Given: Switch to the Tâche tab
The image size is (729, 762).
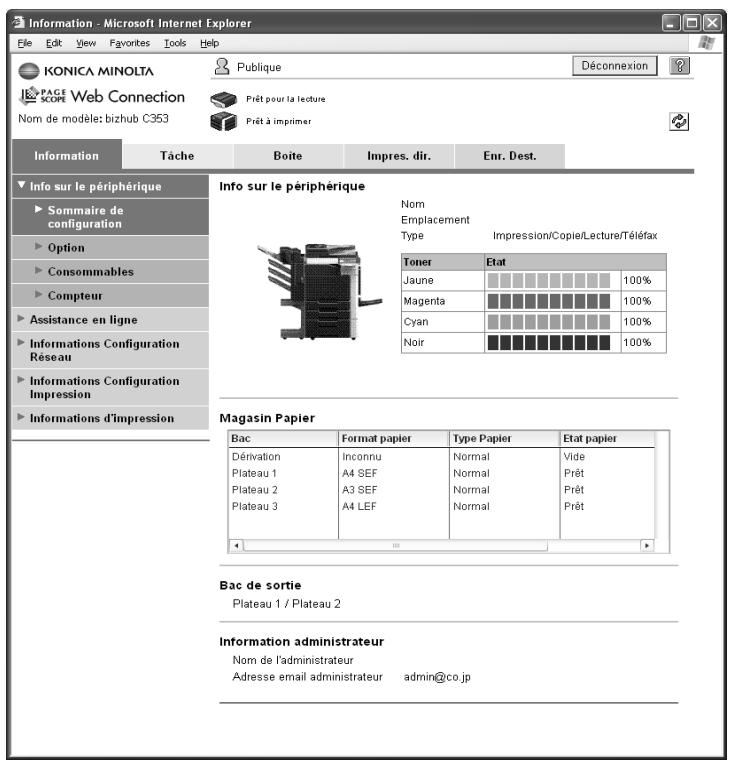Looking at the screenshot, I should [x=177, y=156].
